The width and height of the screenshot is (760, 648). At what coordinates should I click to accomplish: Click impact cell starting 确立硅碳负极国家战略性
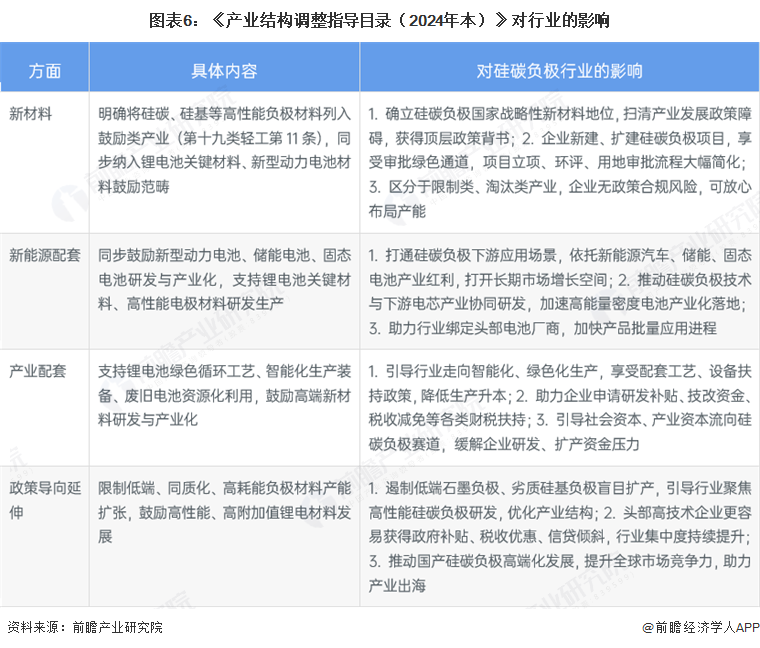(560, 162)
